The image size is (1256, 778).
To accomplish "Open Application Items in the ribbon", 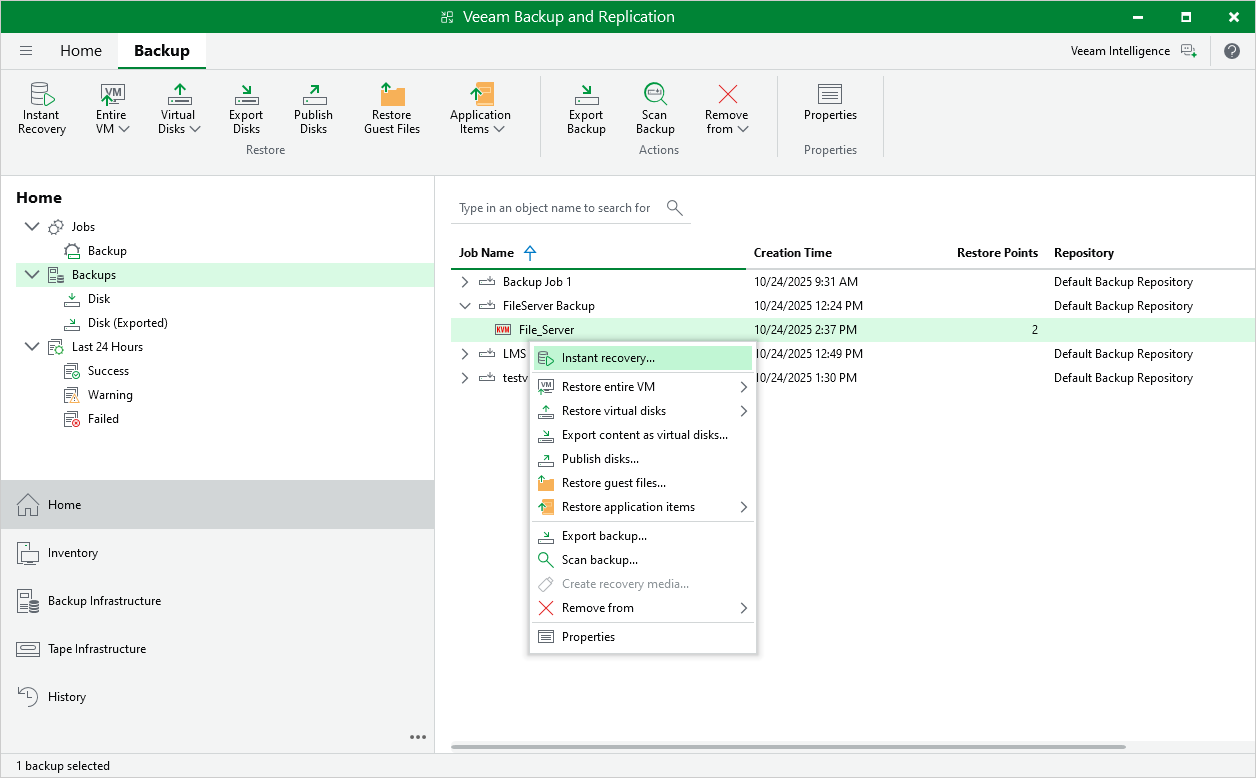I will (480, 108).
